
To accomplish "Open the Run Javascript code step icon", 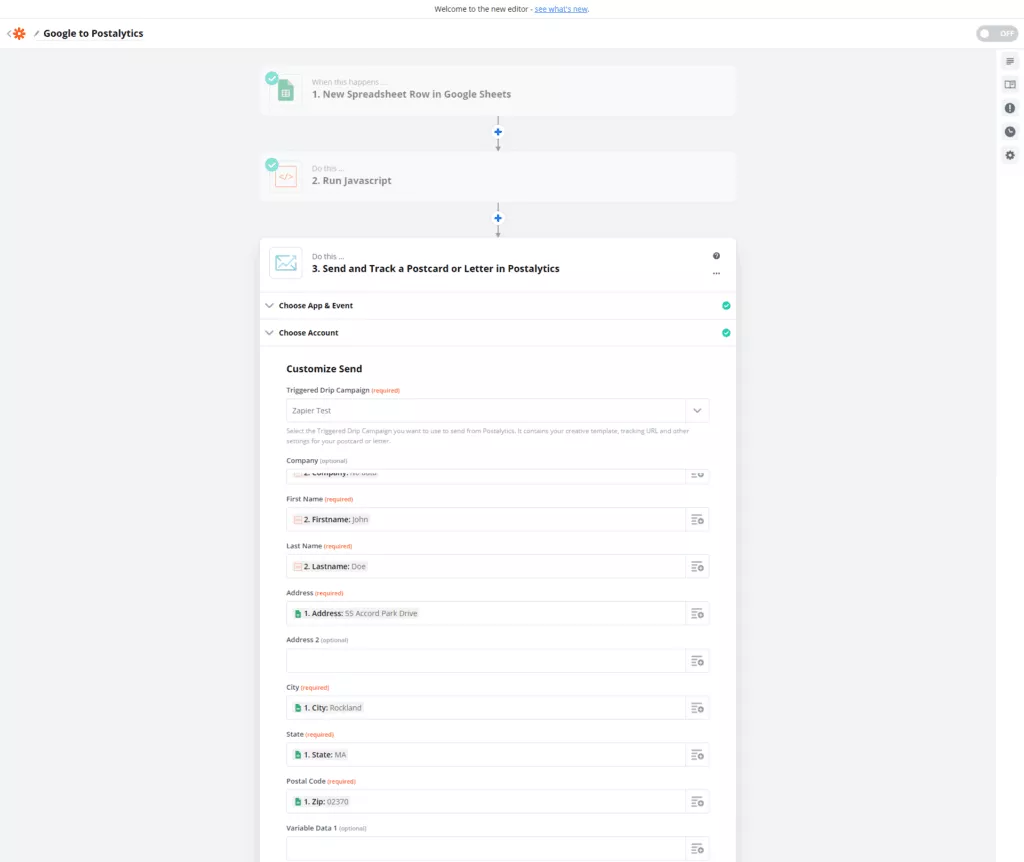I will click(x=285, y=177).
